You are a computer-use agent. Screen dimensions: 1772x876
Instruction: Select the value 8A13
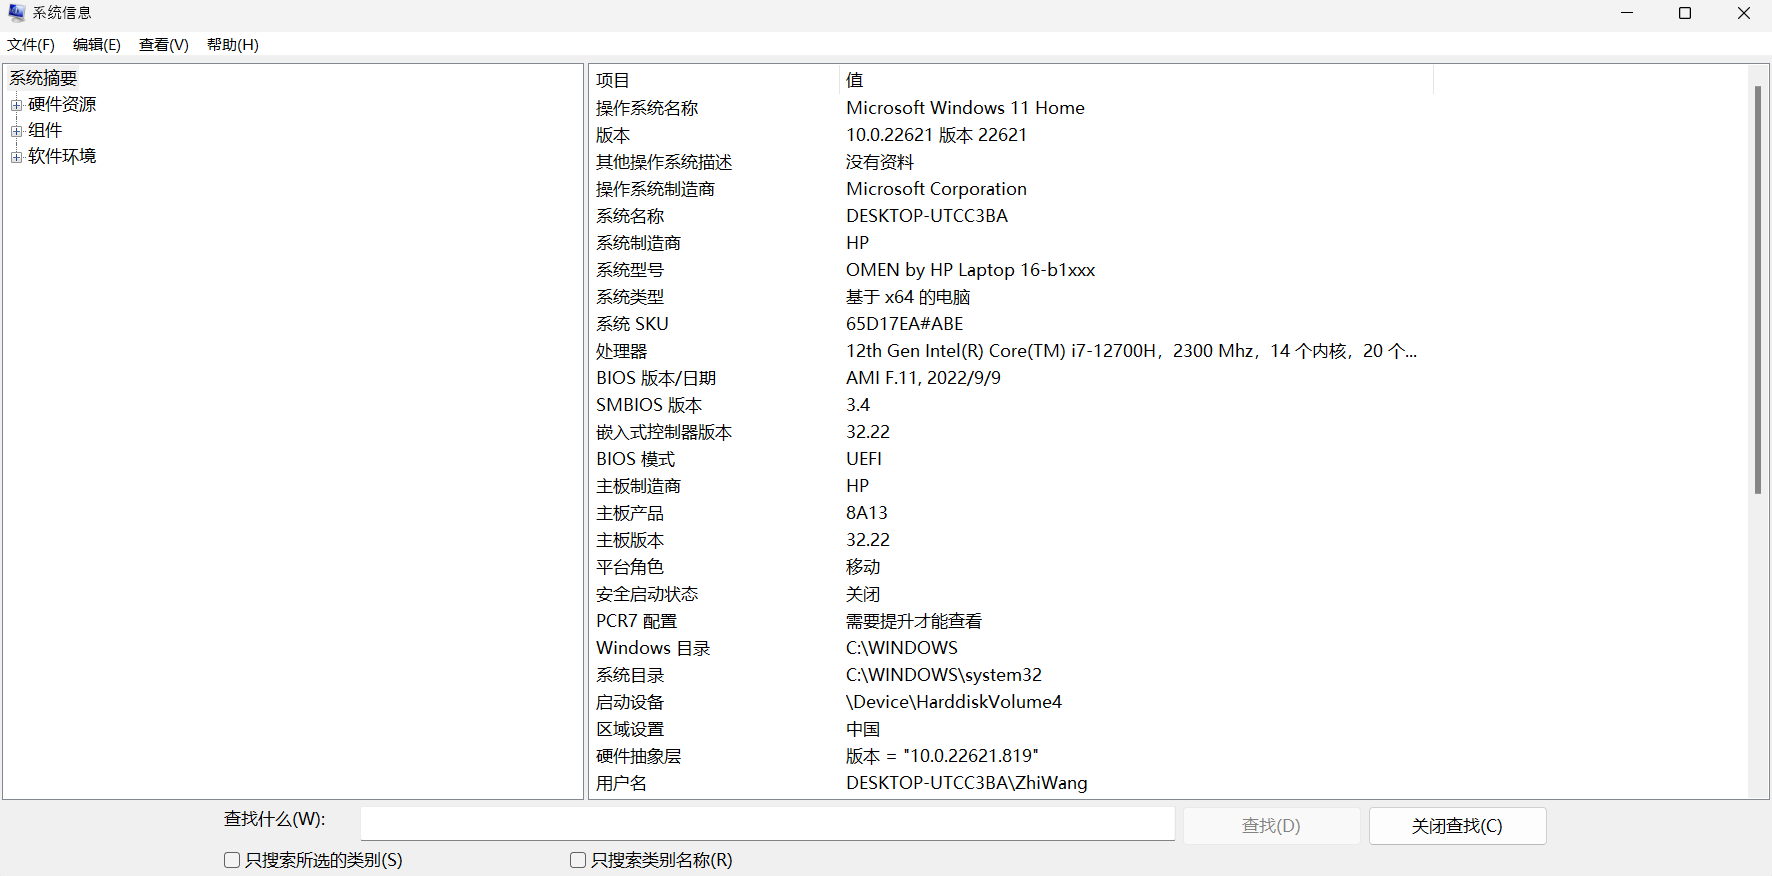click(x=867, y=513)
